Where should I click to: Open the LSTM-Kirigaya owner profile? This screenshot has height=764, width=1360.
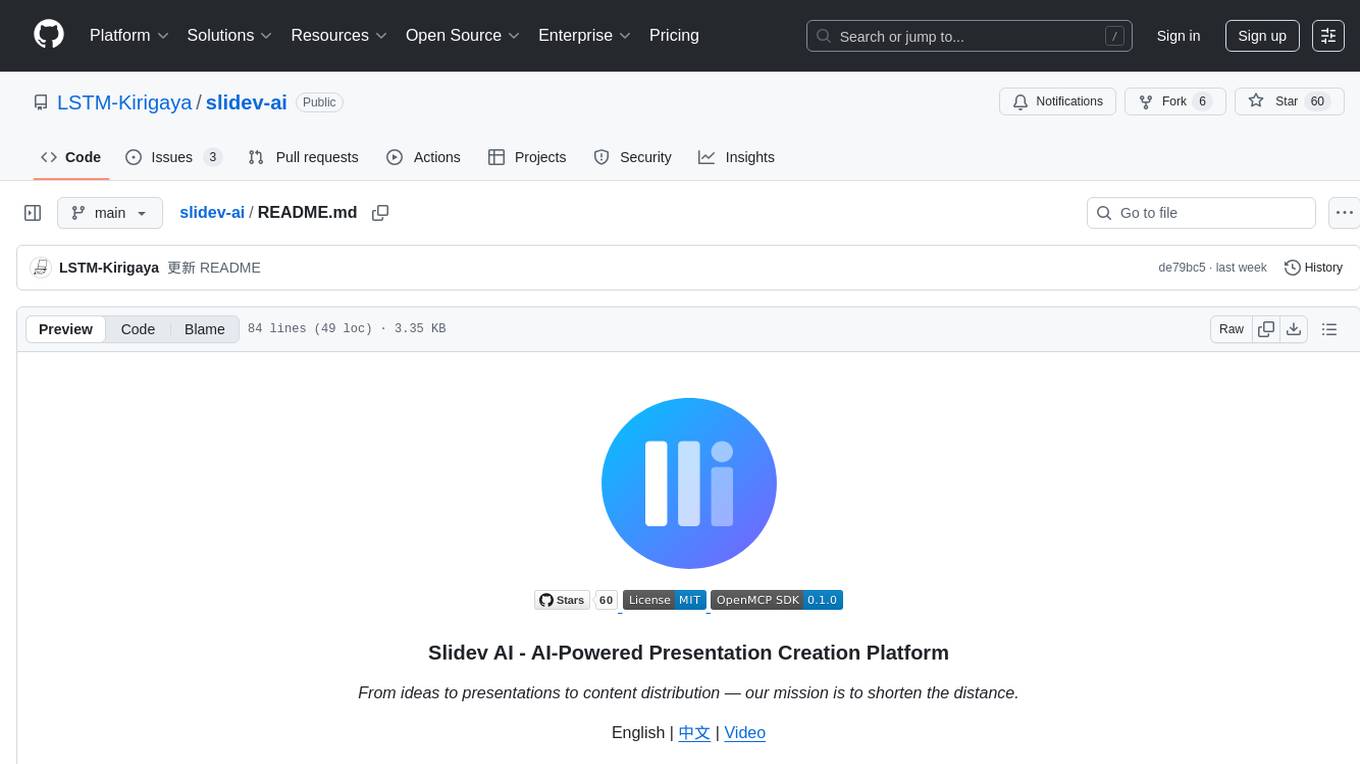point(125,102)
